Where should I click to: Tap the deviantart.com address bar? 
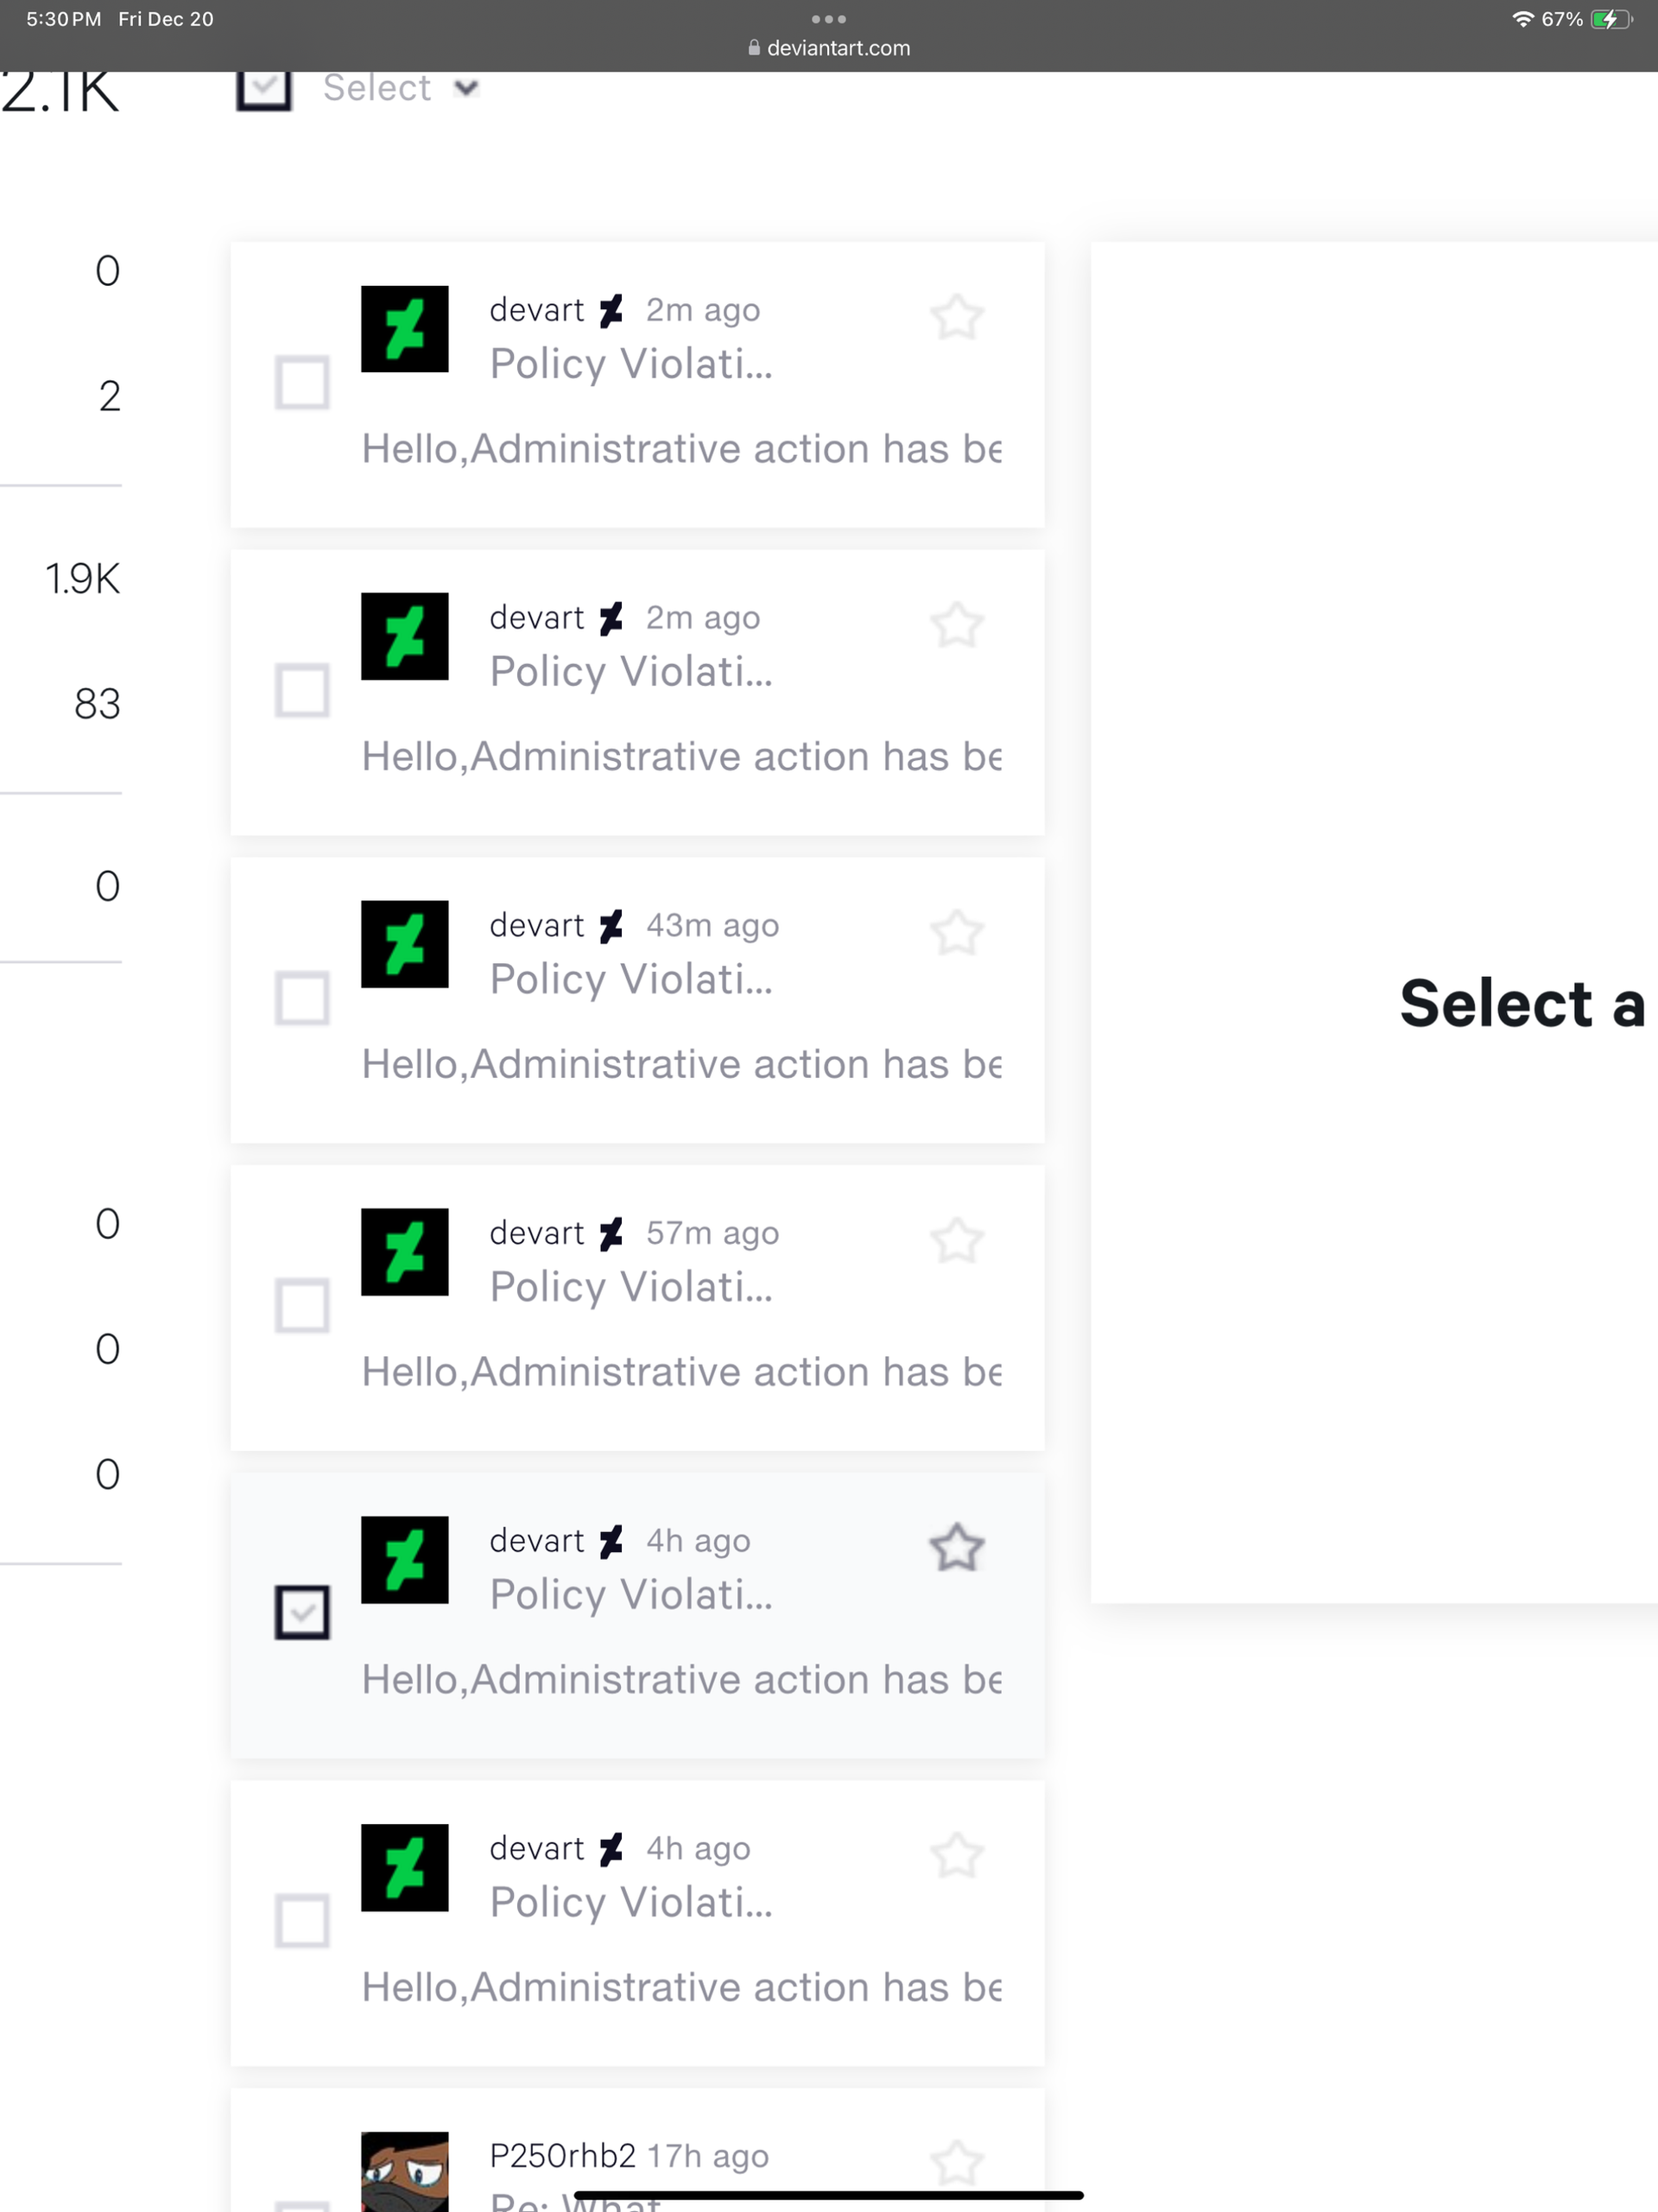coord(829,48)
